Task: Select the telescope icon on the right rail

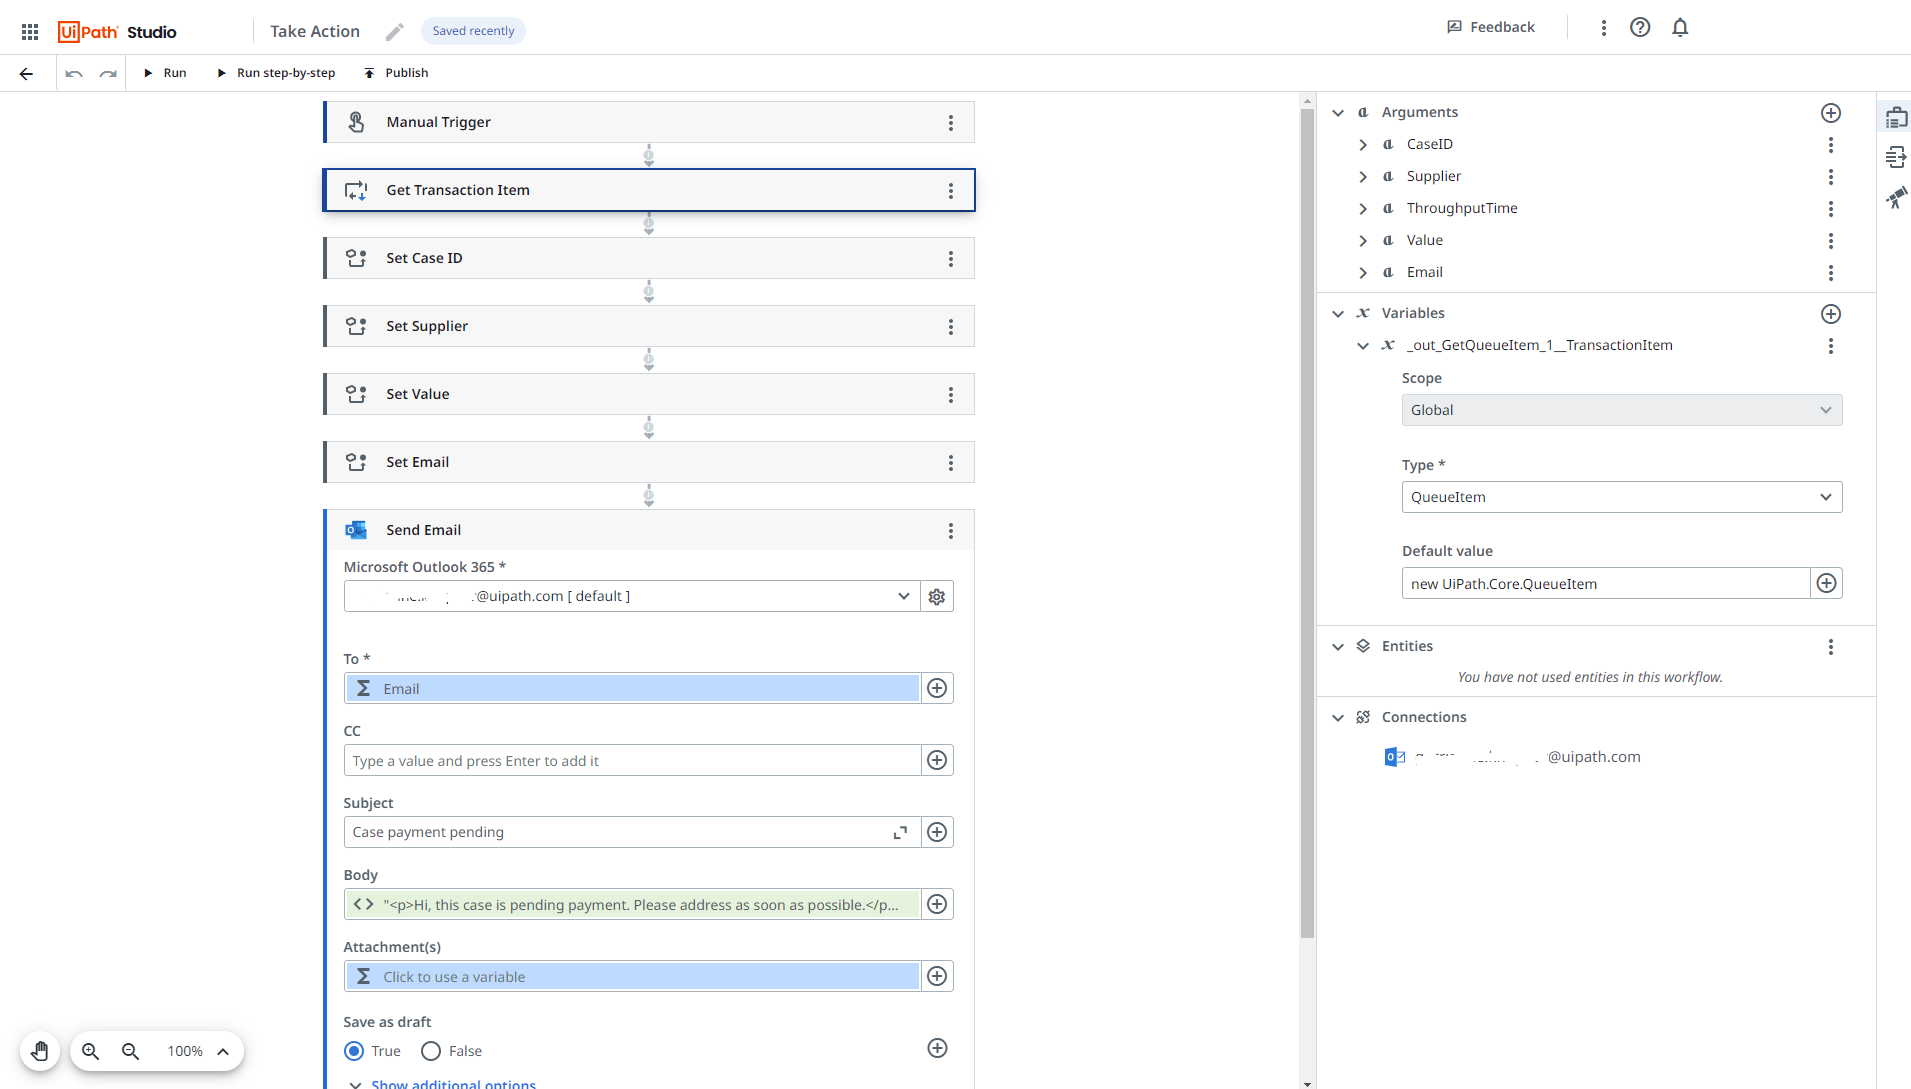Action: click(x=1898, y=198)
